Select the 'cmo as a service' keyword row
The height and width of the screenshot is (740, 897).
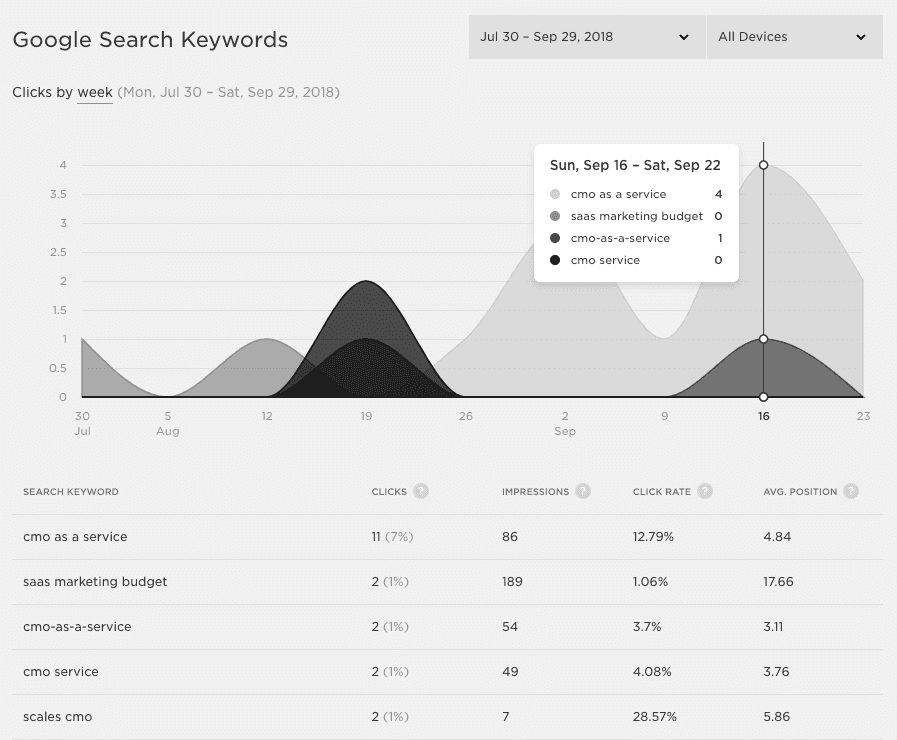(x=75, y=537)
